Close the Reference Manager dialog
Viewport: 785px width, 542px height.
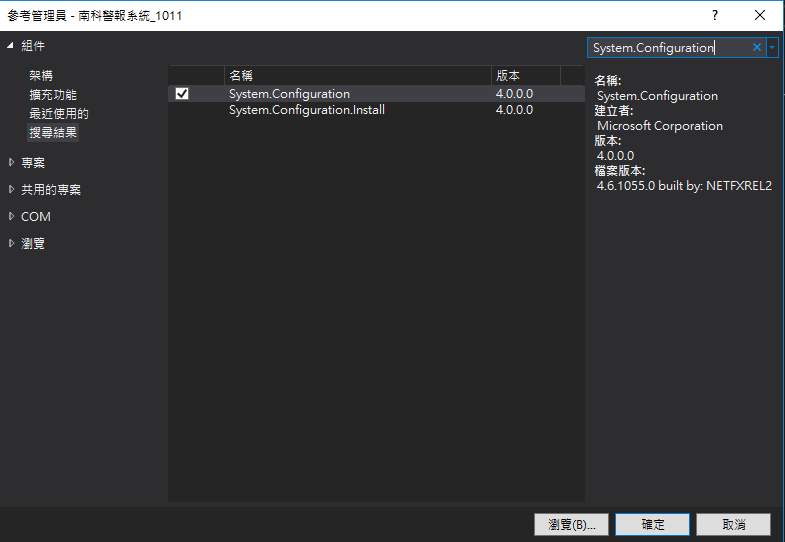coord(761,15)
